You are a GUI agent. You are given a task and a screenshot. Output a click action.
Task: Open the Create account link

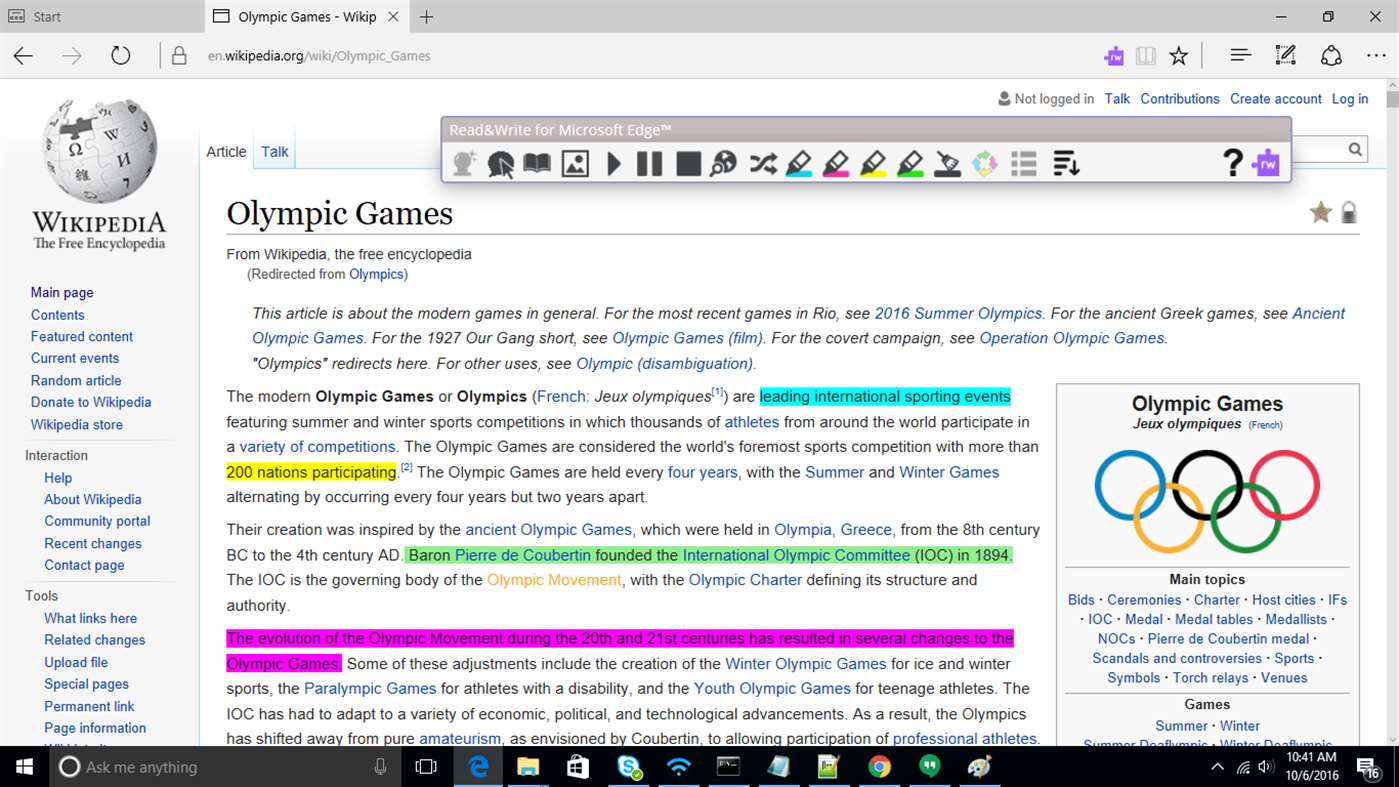1276,98
